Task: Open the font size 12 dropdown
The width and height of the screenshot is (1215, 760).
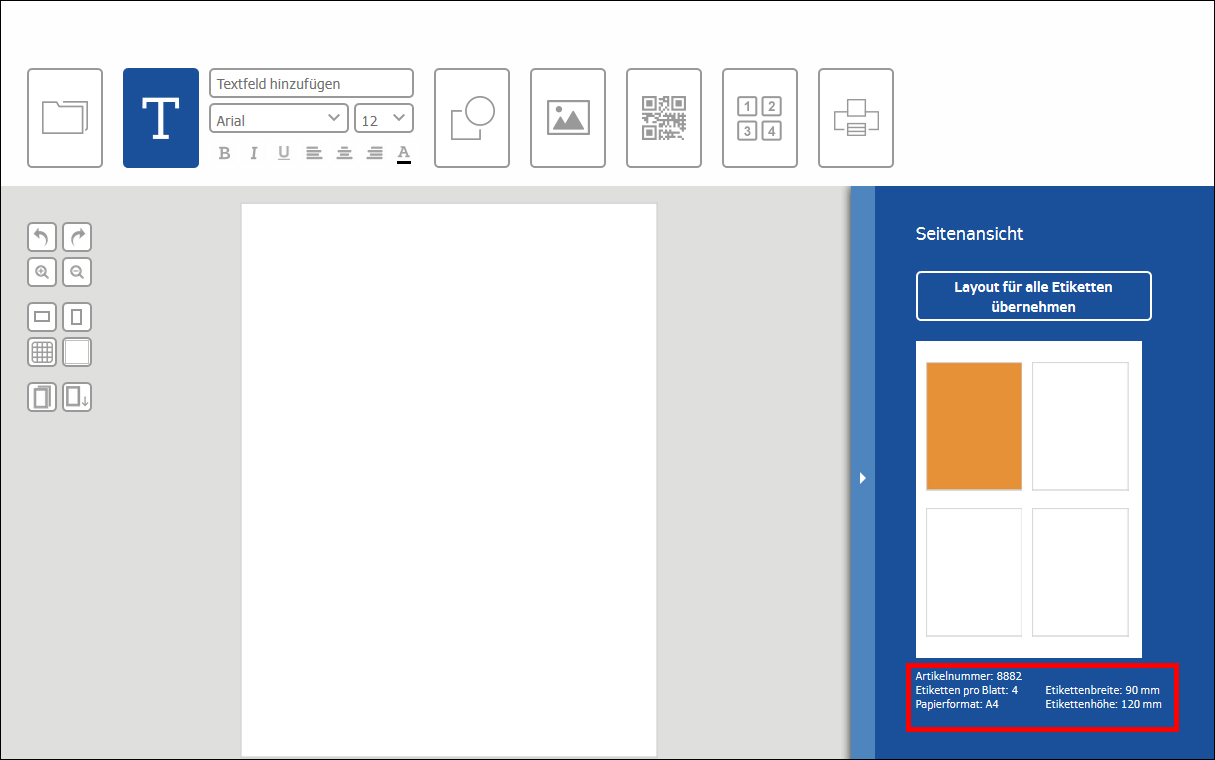Action: [x=383, y=118]
